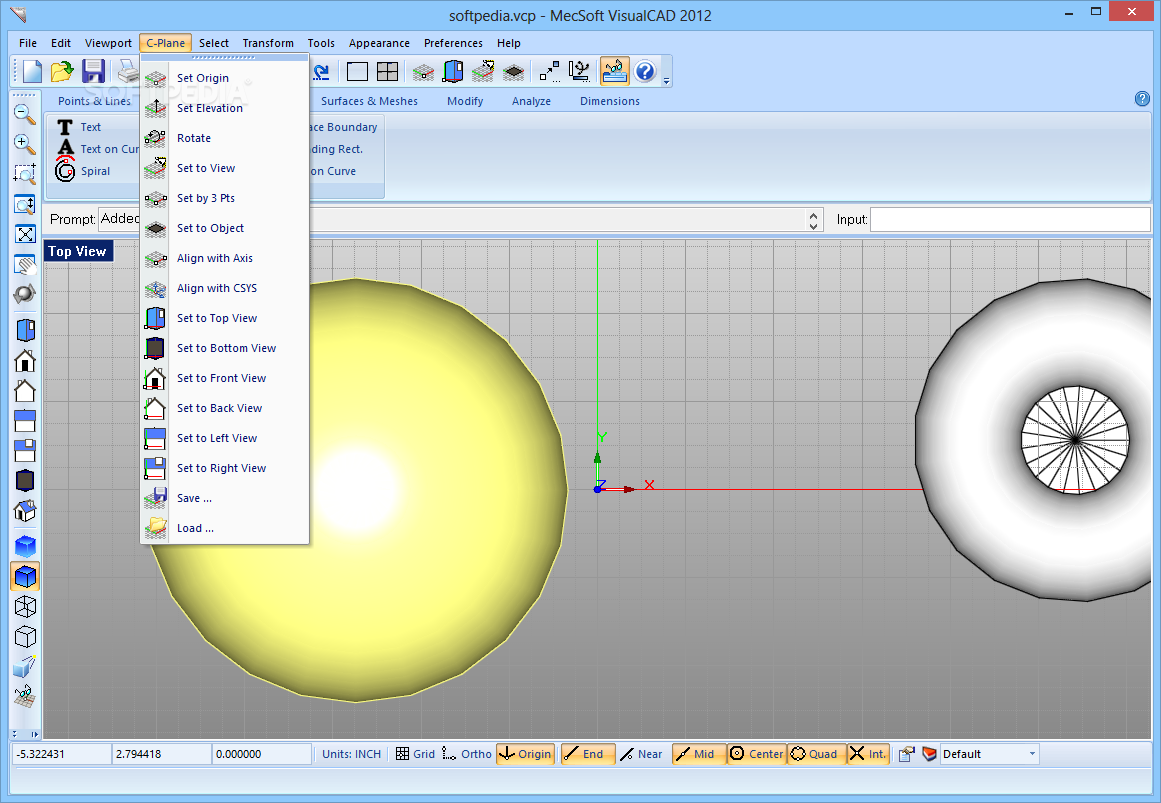1161x803 pixels.
Task: Choose Save ... in C-Plane menu
Action: pos(224,498)
